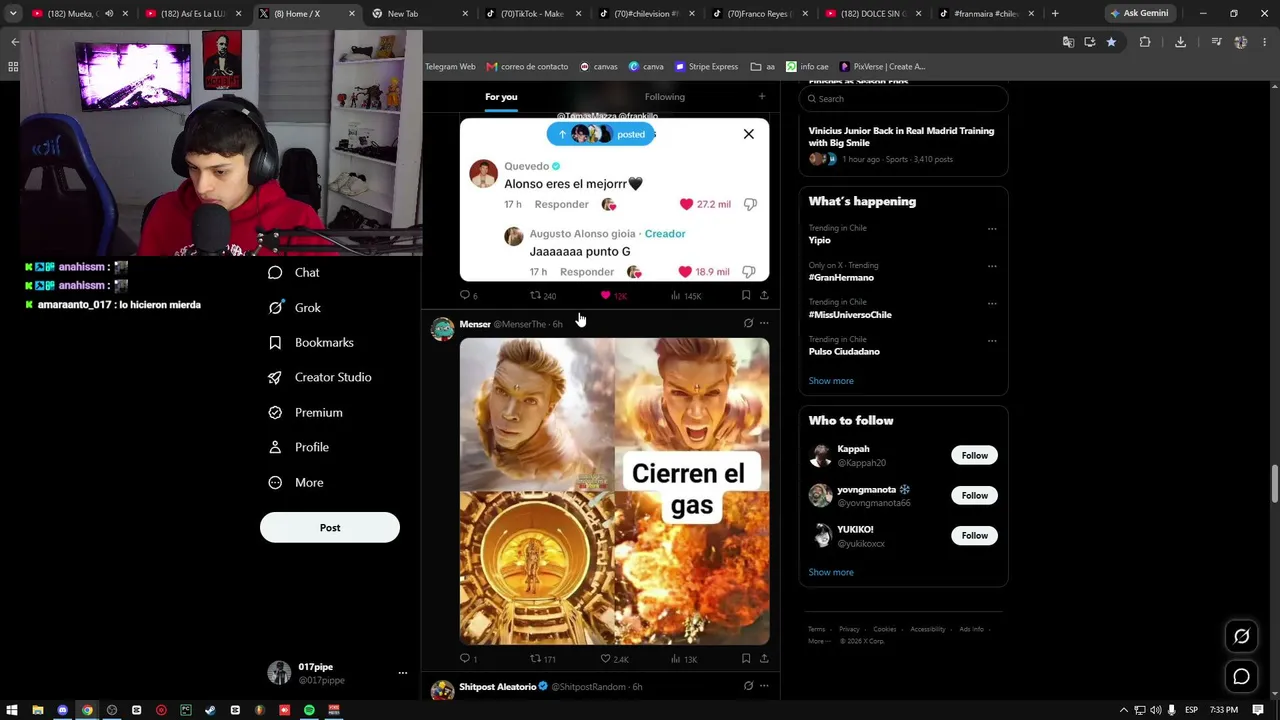Open the Premium page

coord(305,412)
